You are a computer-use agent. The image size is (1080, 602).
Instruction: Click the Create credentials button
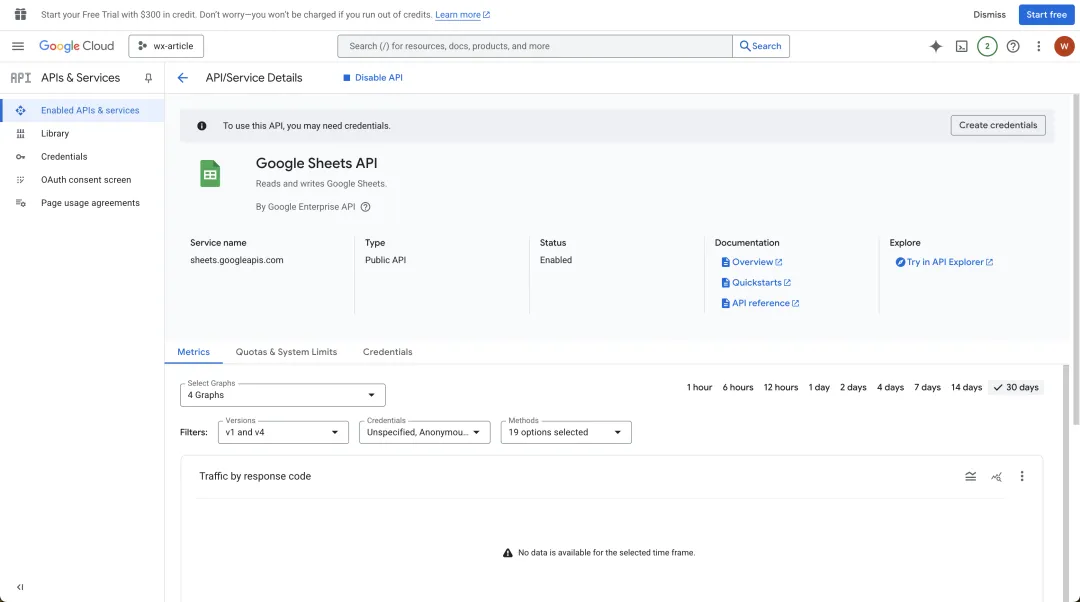coord(997,125)
